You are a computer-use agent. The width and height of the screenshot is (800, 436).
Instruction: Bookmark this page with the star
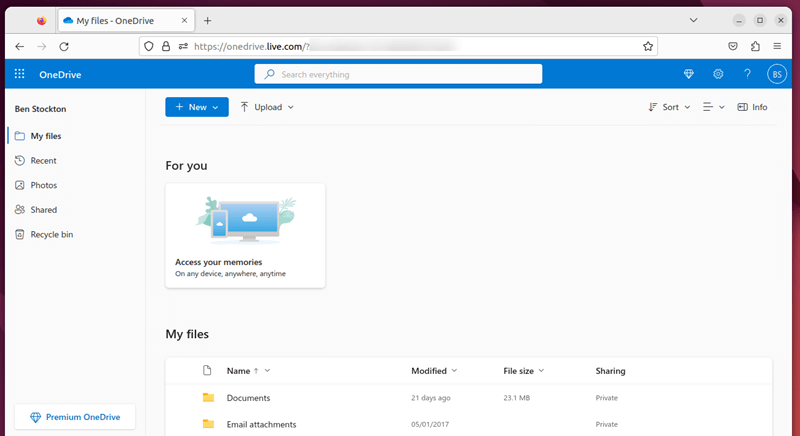click(647, 46)
